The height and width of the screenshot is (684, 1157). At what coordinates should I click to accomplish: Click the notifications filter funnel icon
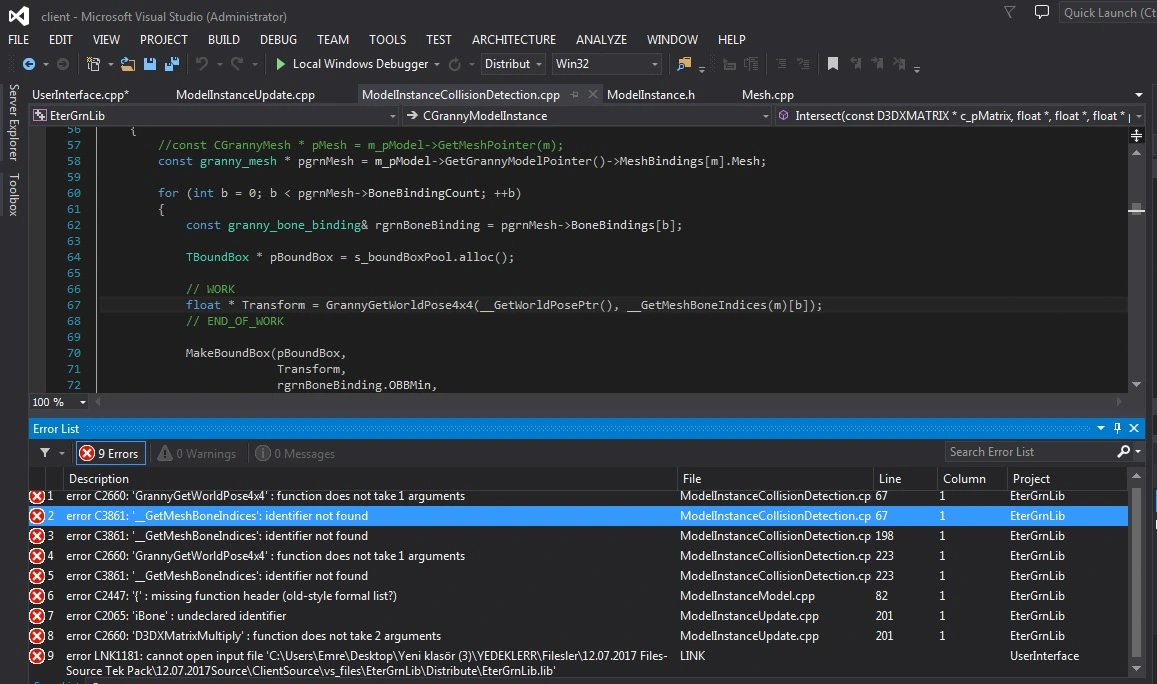(1009, 12)
